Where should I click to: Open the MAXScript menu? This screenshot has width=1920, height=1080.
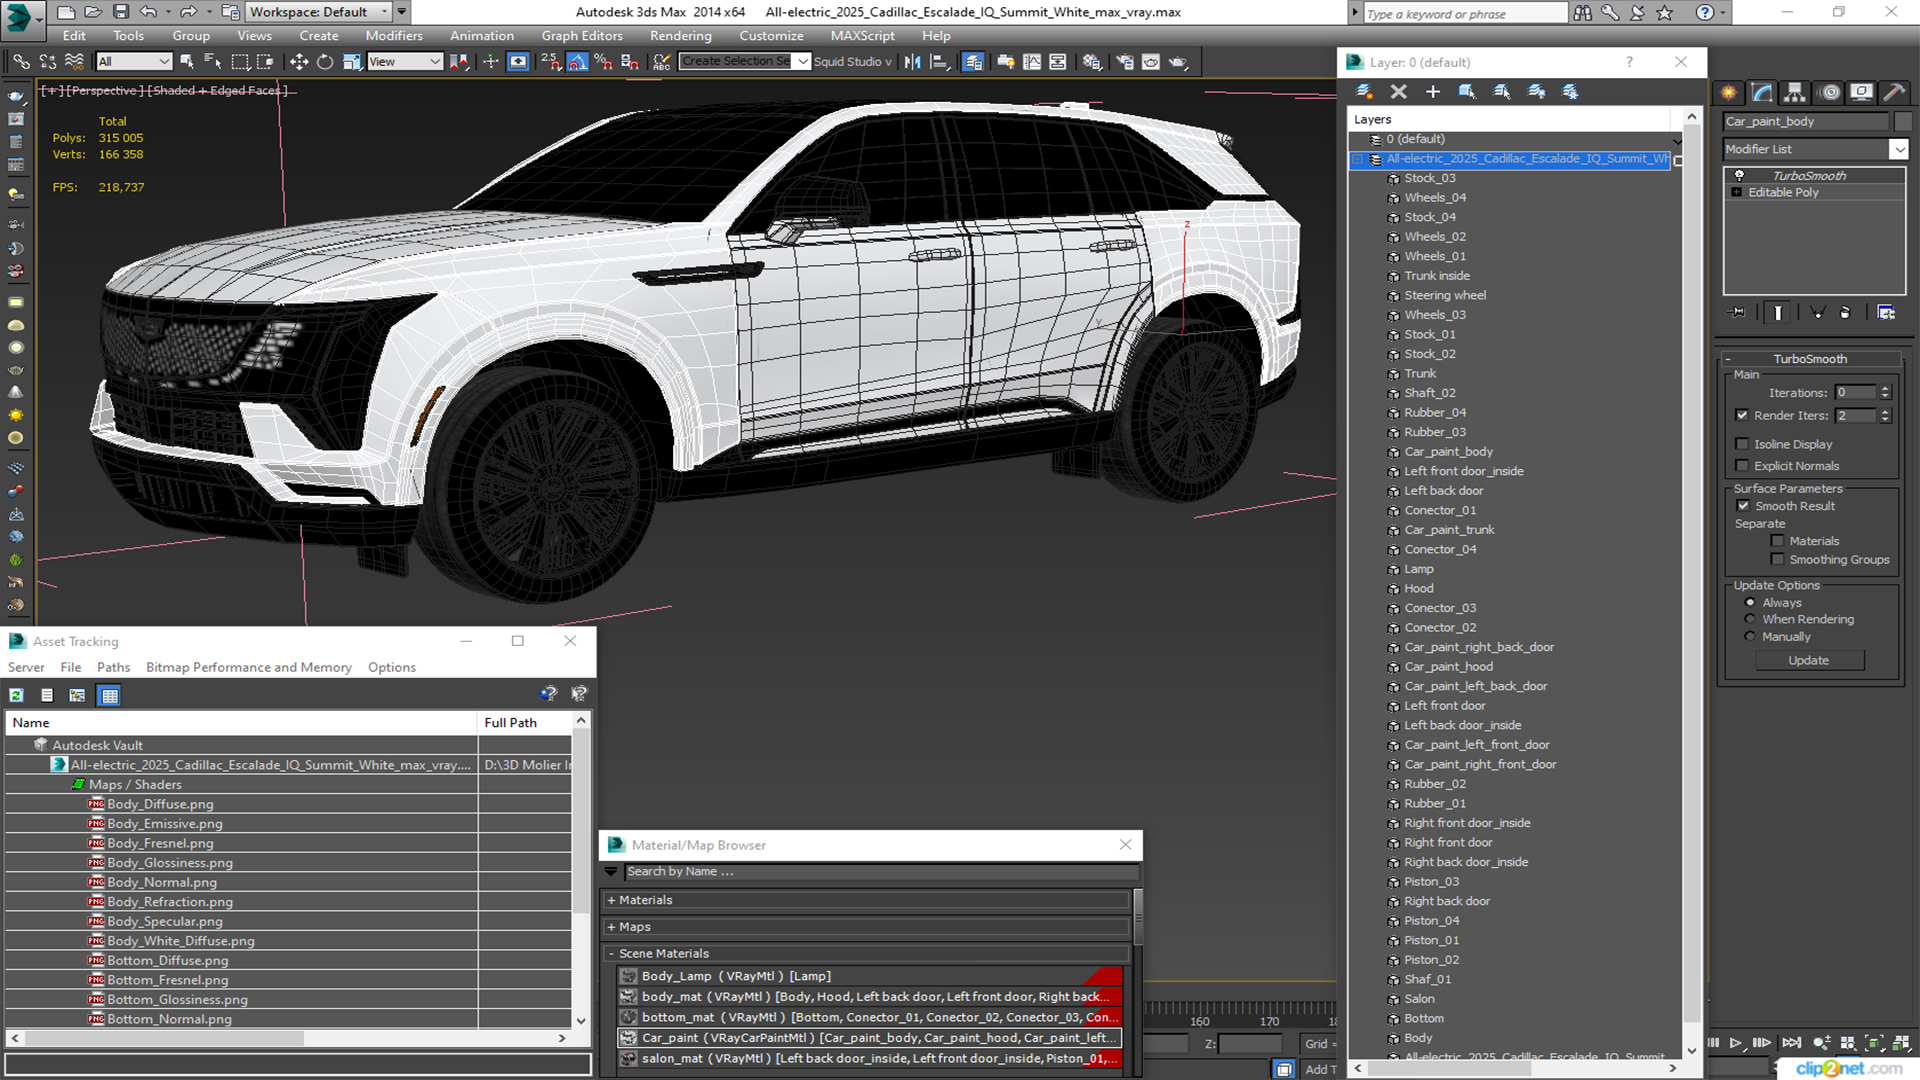tap(862, 36)
